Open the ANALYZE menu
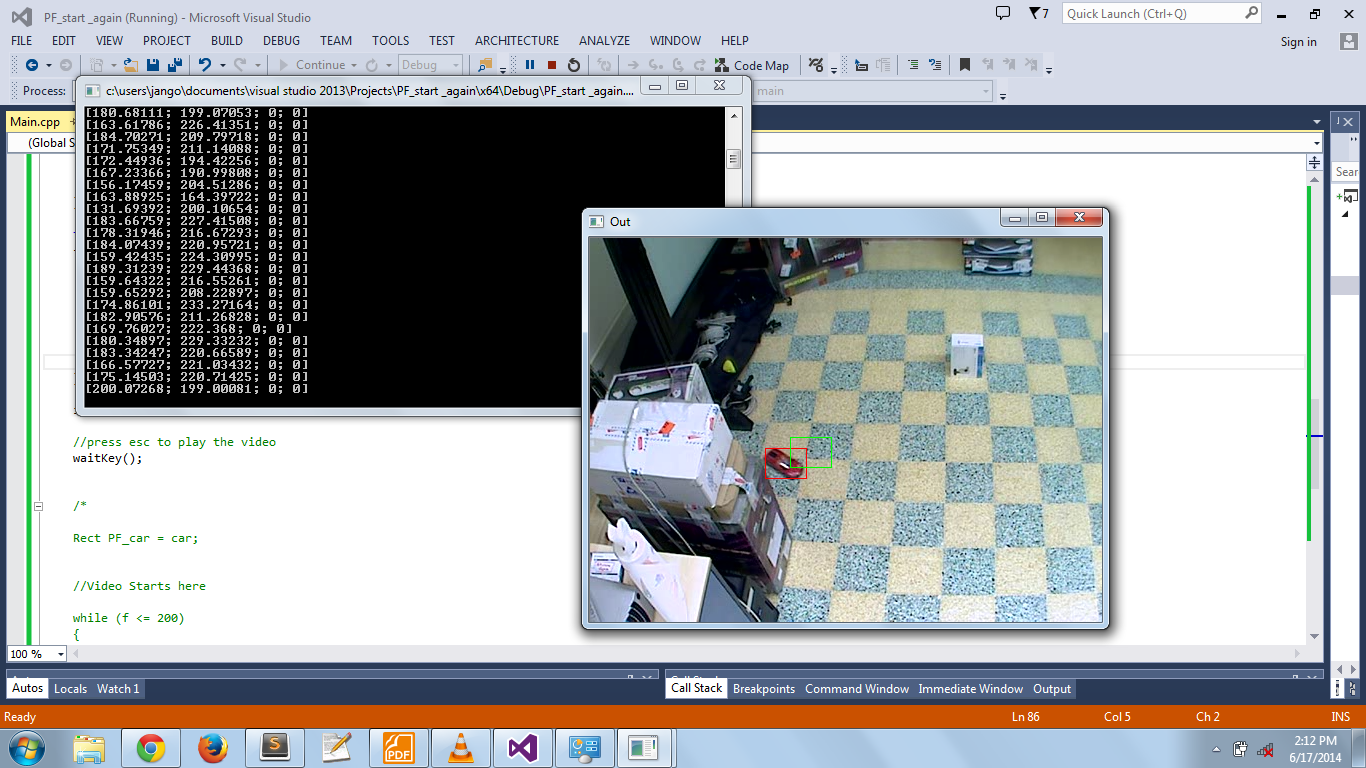Screen dimensions: 1366x768 [x=604, y=41]
